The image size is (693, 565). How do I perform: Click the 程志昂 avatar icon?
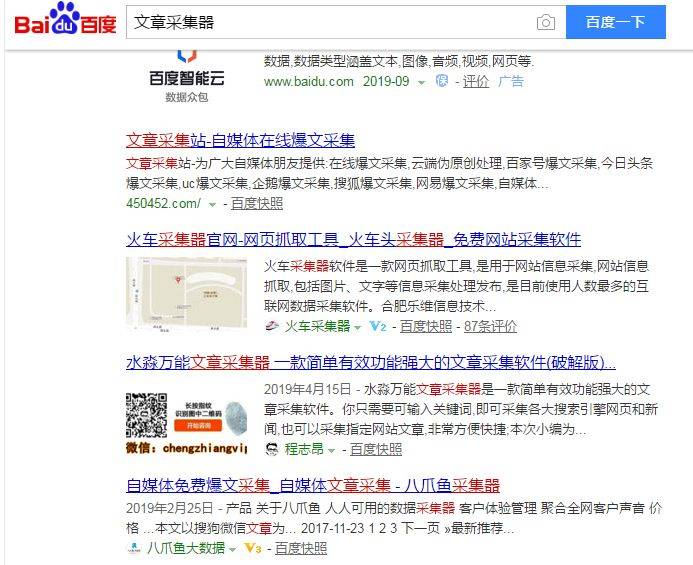pyautogui.click(x=272, y=449)
